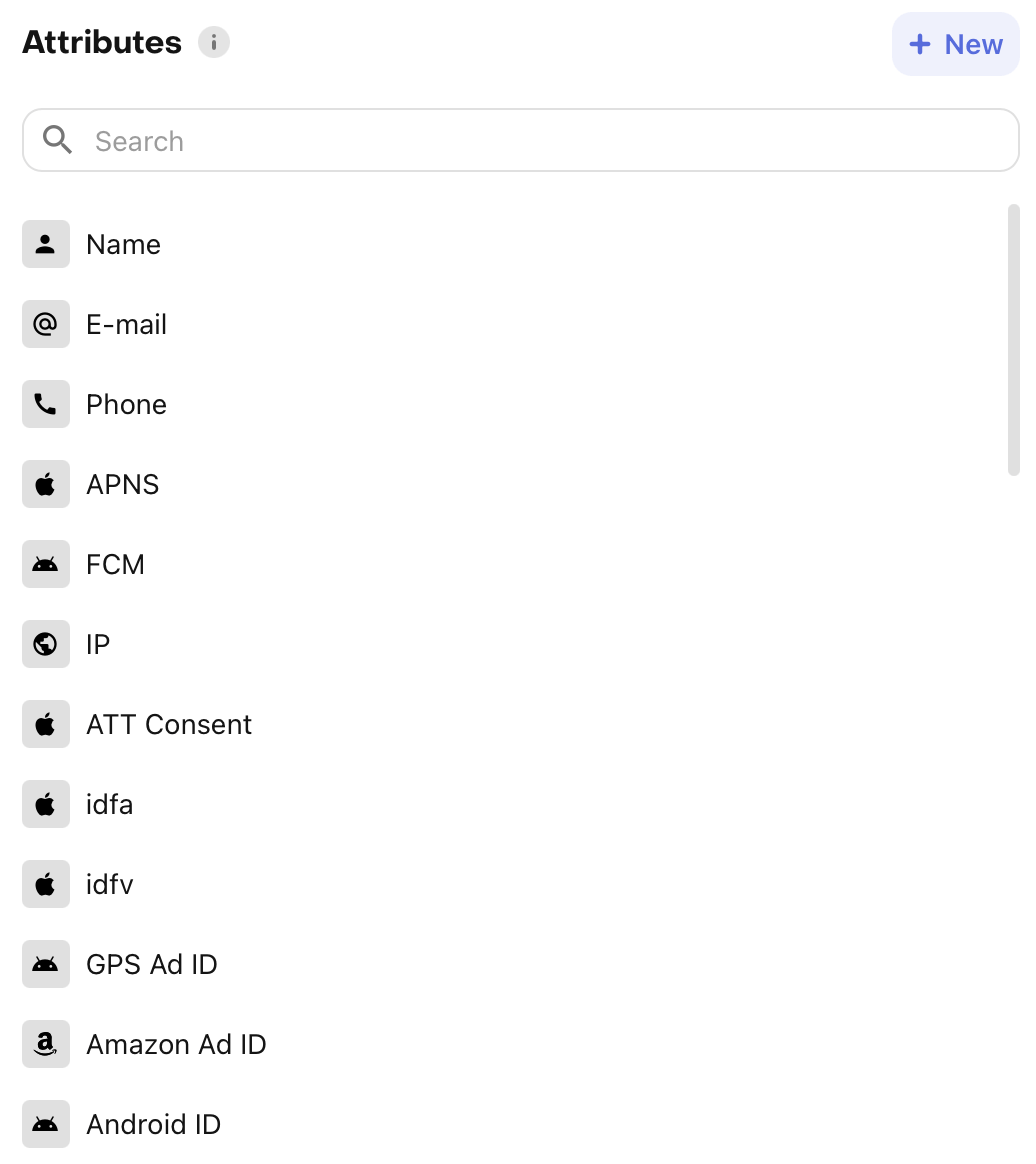Choose the Amazon Ad ID attribute

point(176,1044)
